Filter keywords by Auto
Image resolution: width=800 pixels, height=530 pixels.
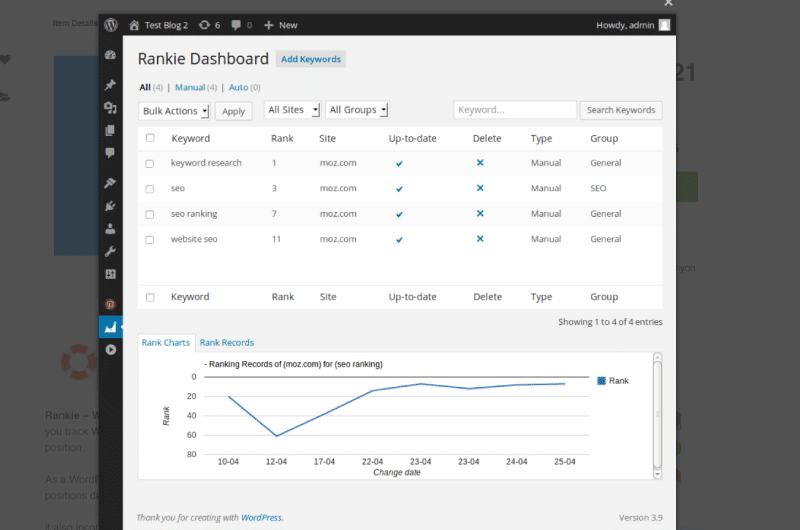pos(238,87)
